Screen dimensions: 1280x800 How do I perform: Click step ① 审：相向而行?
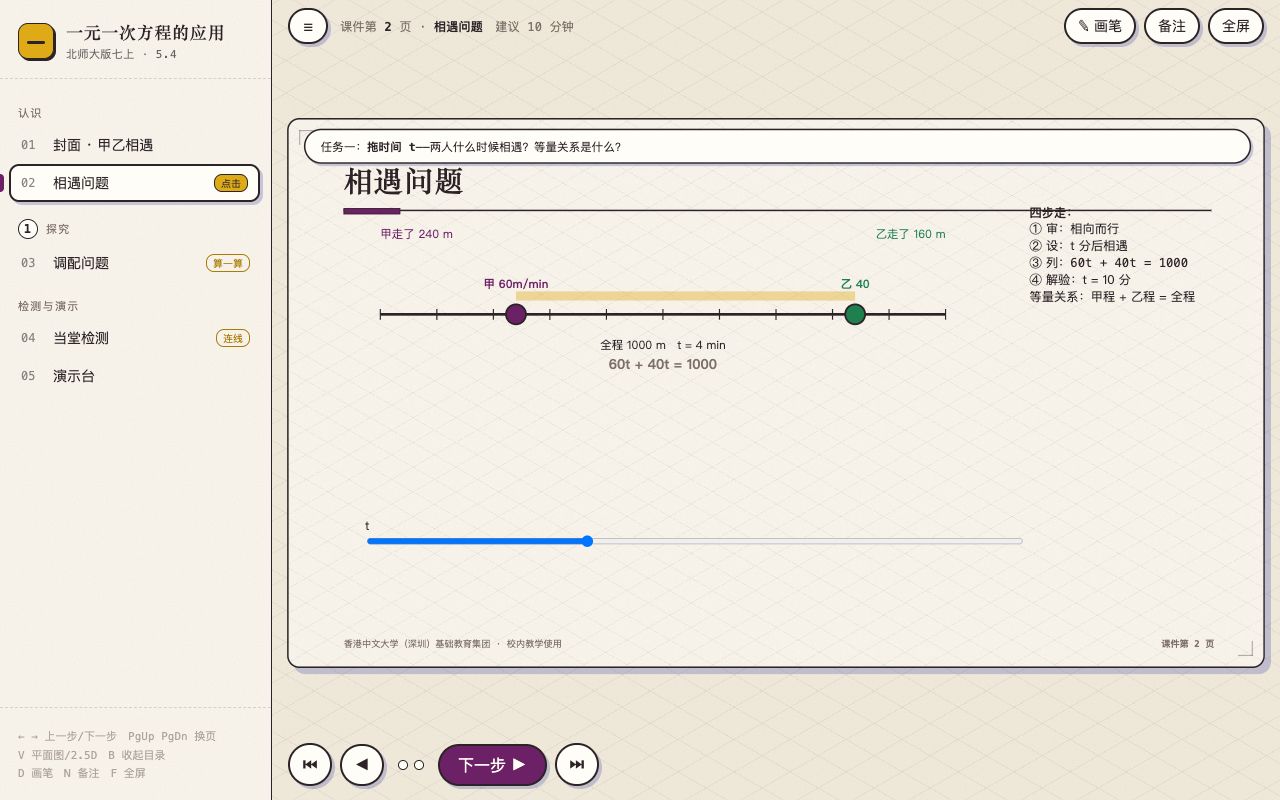(1074, 229)
